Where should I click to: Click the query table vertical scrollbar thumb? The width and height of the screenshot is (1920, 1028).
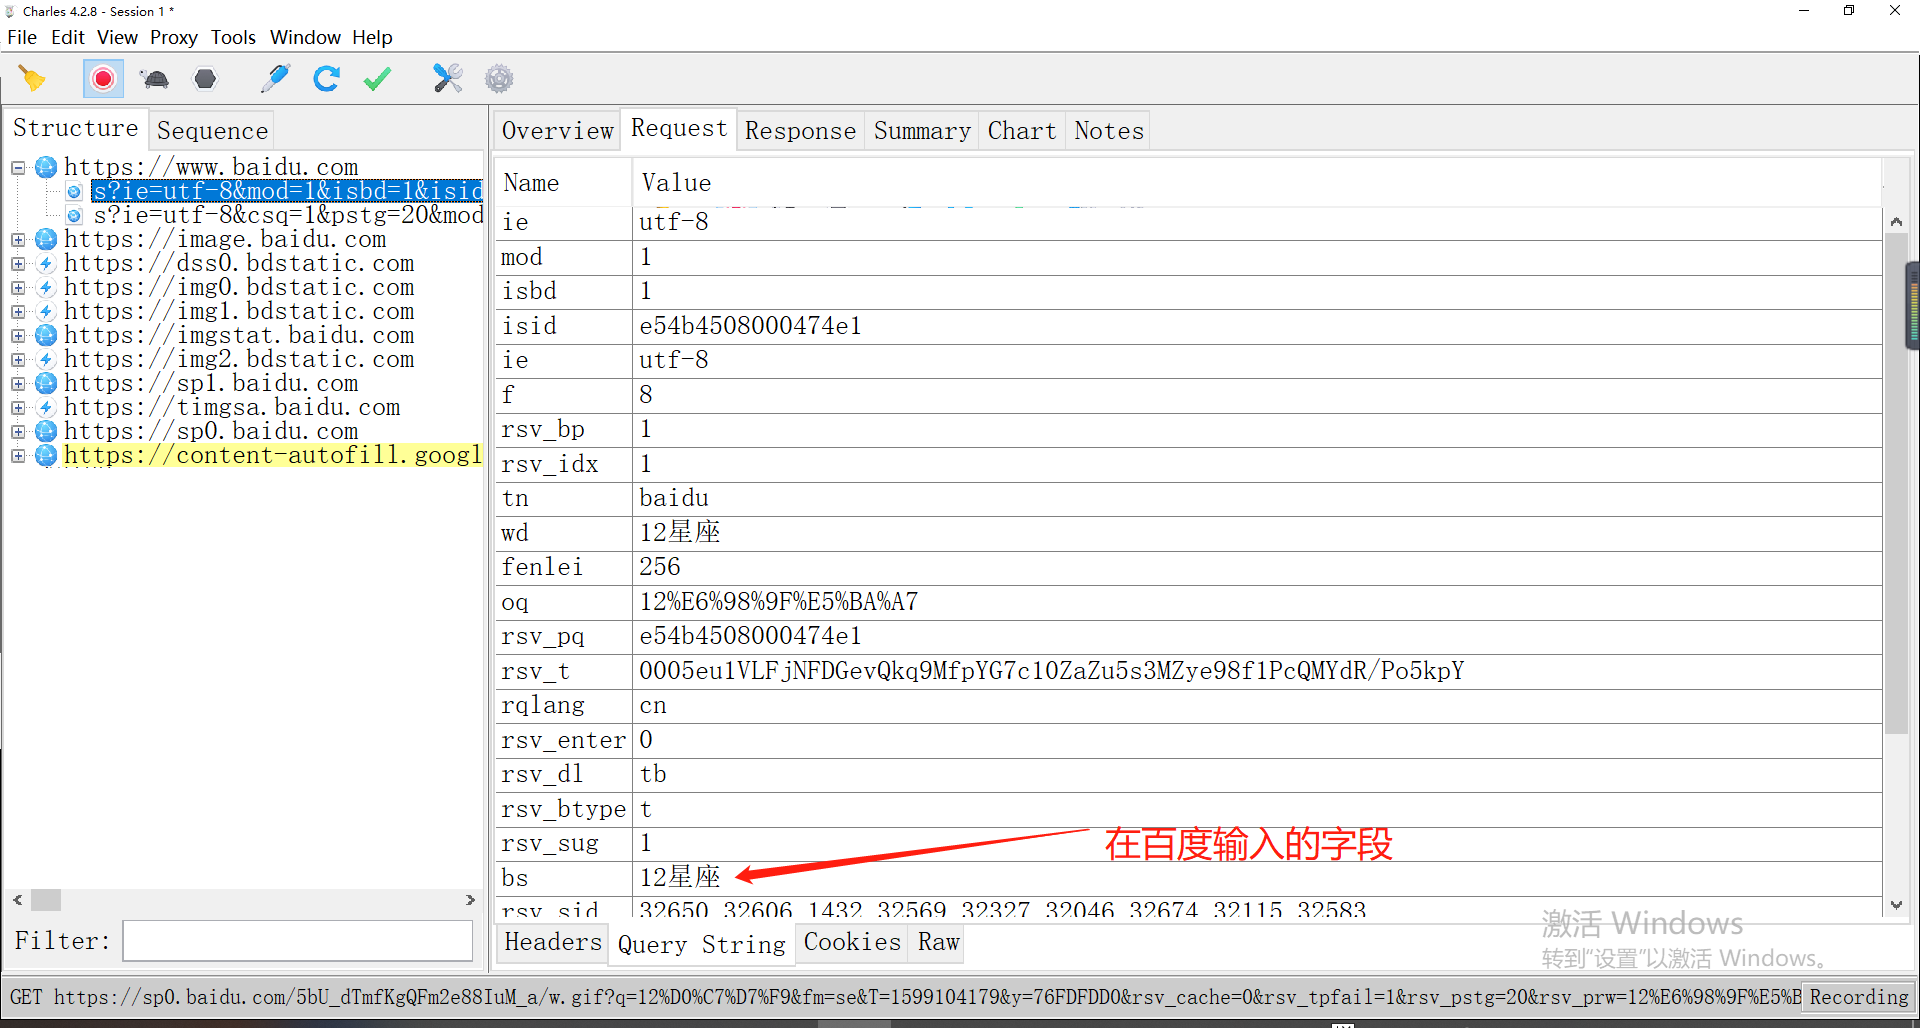point(1896,483)
